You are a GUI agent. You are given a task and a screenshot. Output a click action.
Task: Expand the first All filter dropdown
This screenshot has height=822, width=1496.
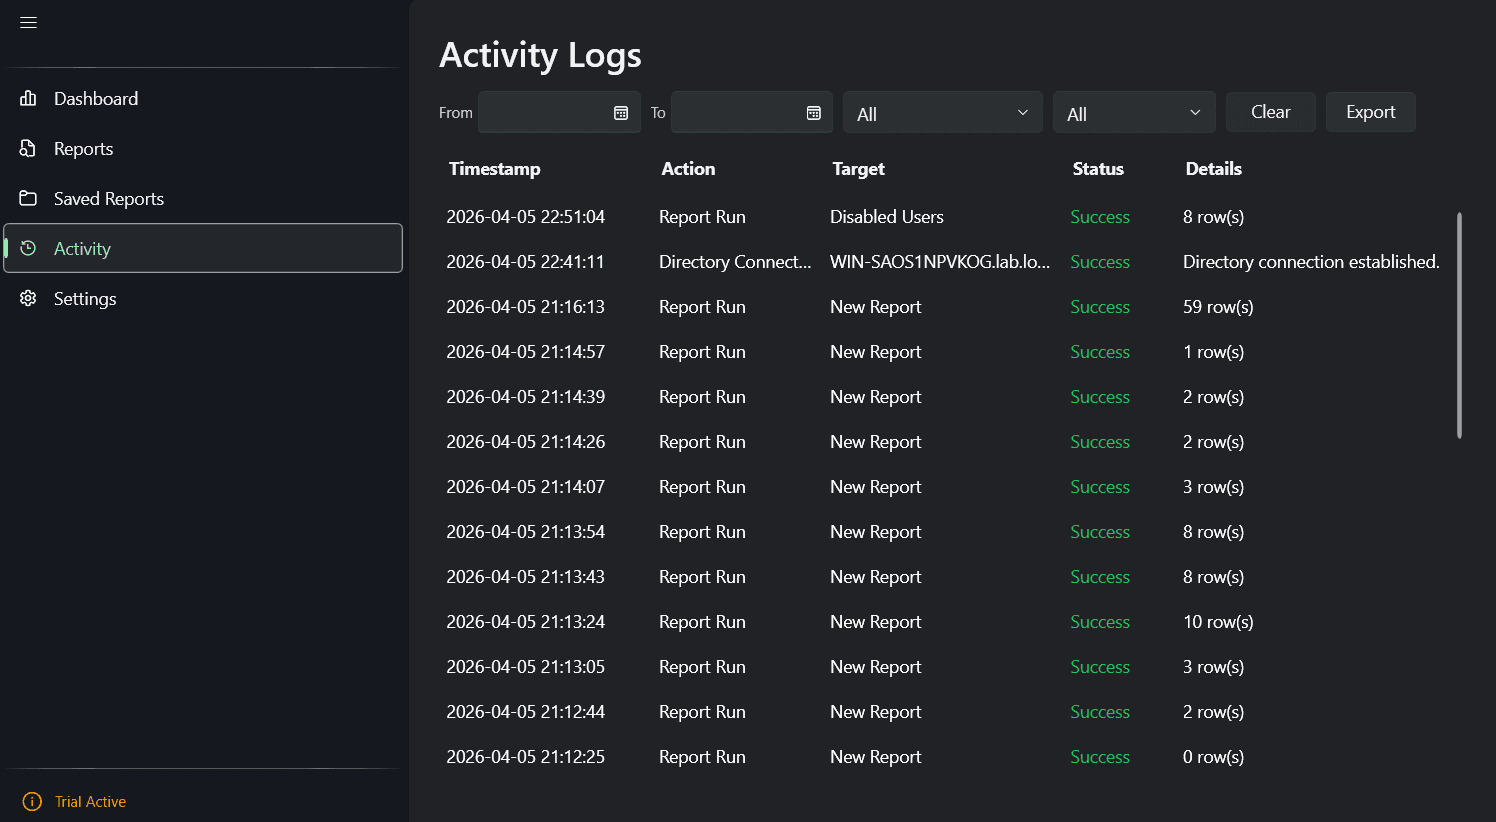click(x=942, y=112)
